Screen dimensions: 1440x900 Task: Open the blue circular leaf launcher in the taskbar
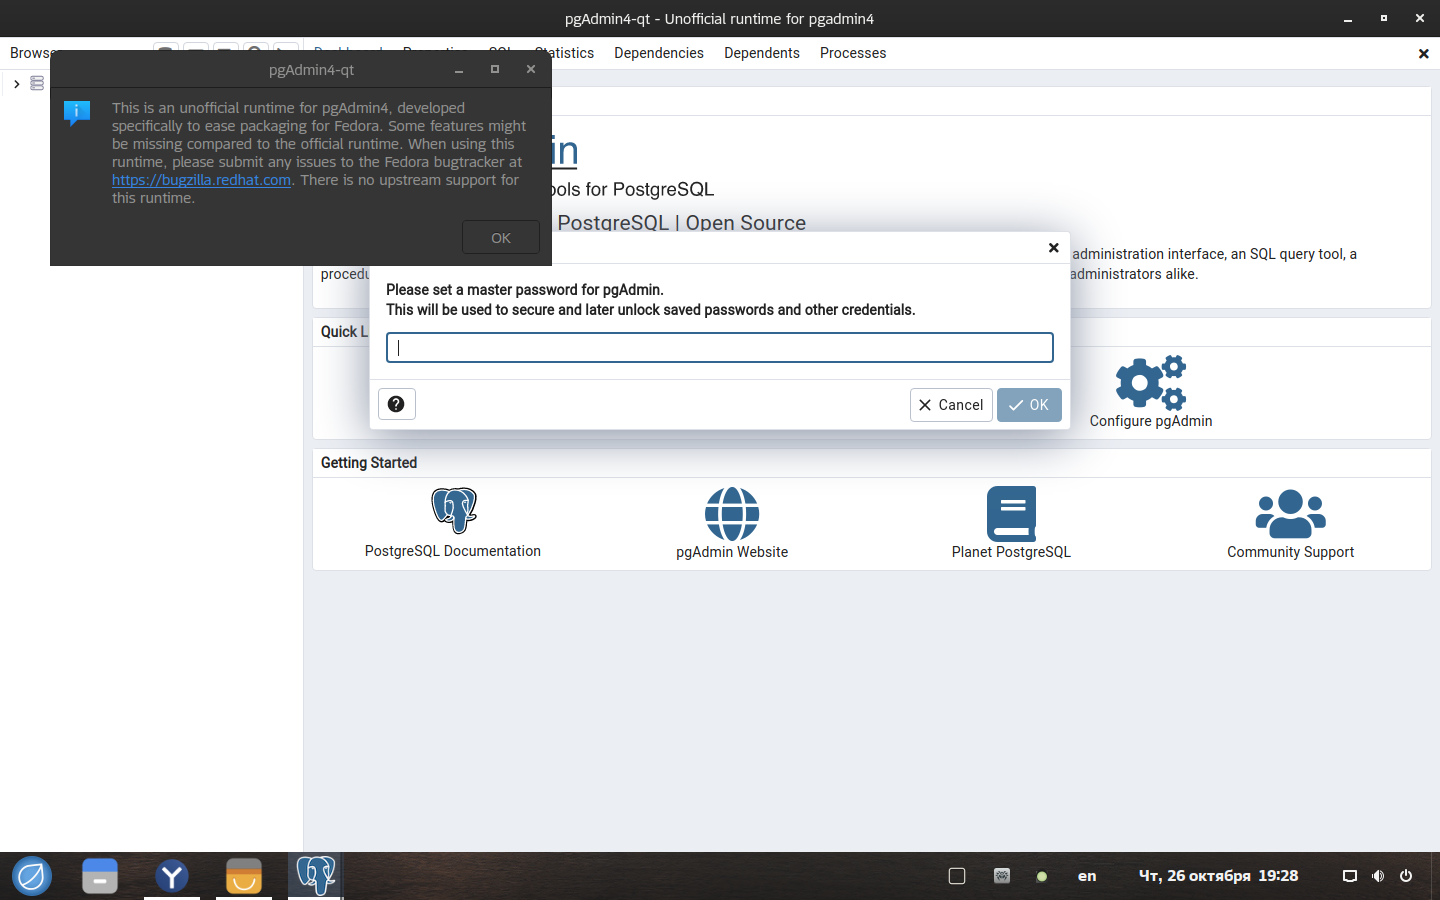point(32,876)
